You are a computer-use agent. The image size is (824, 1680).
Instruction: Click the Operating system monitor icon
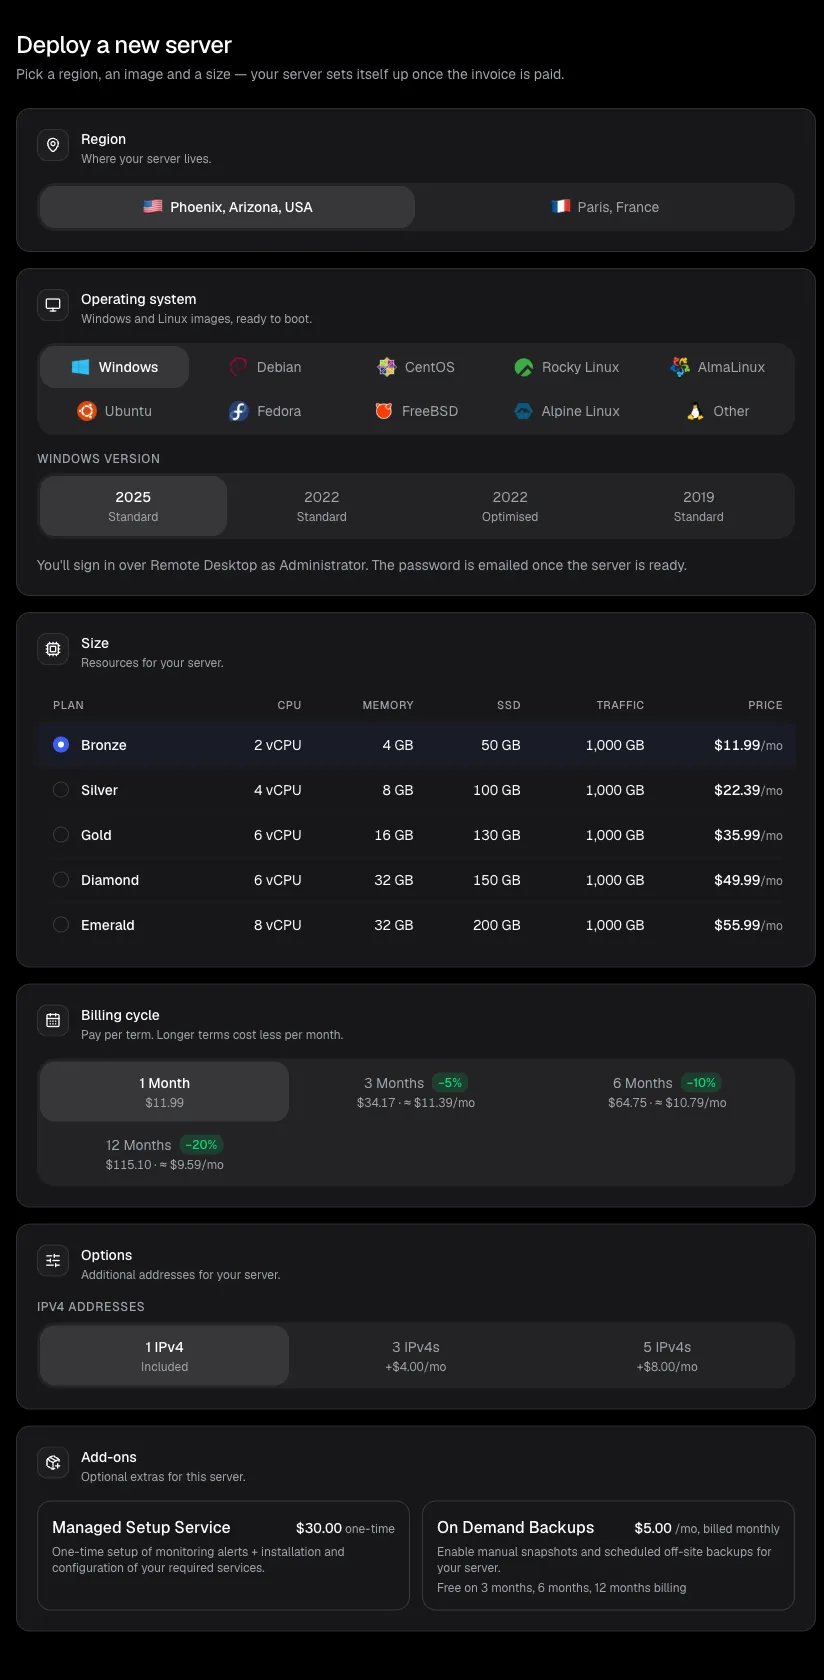click(53, 305)
